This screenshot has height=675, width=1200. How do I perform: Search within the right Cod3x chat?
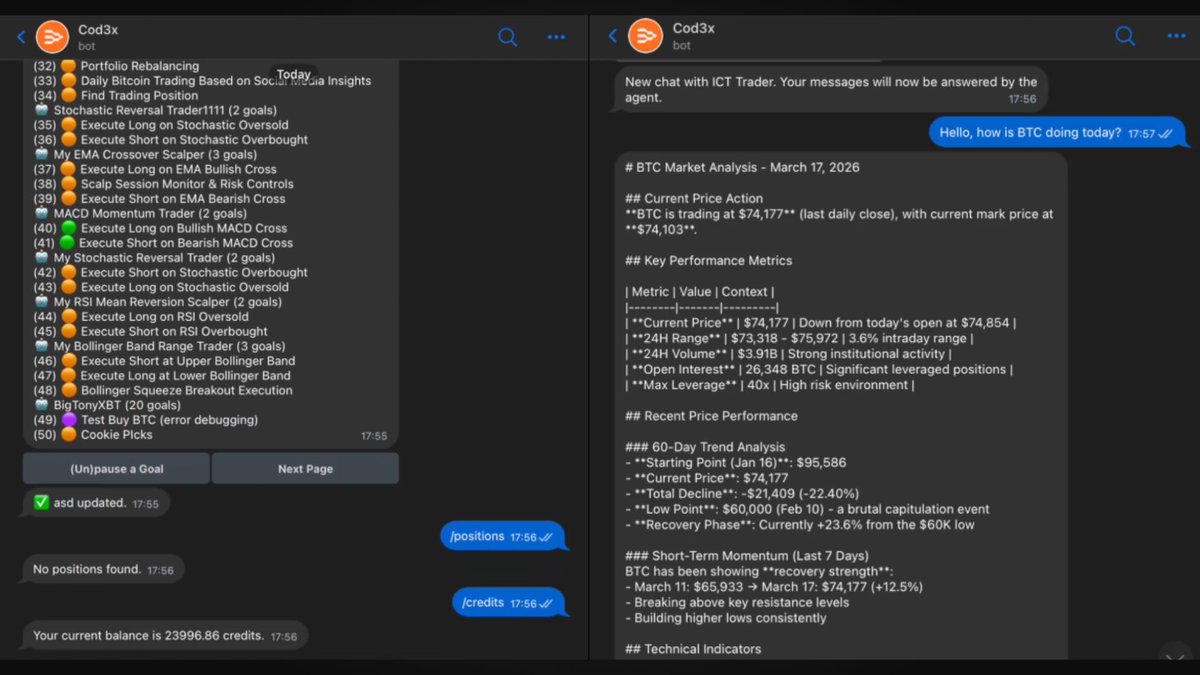[1125, 37]
